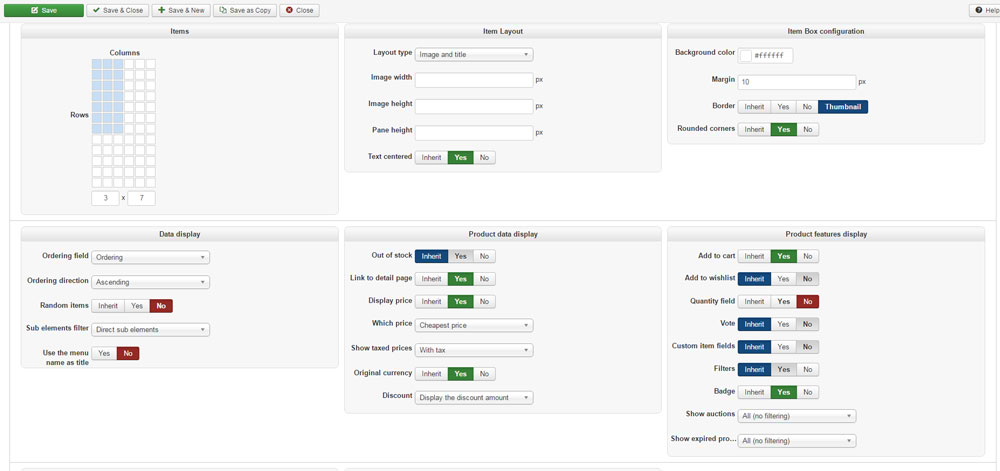1000x471 pixels.
Task: Set Use the menu name as title to Yes
Action: pyautogui.click(x=104, y=353)
